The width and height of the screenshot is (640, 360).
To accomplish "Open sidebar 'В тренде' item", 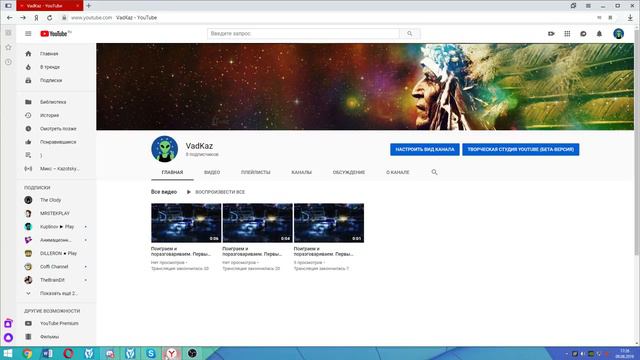I will (56, 67).
